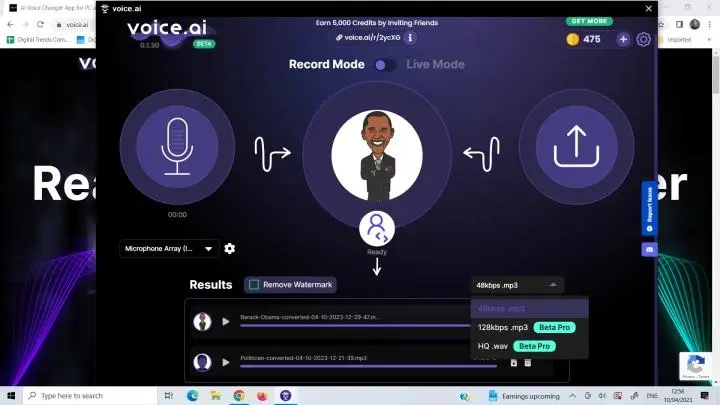Add credits with the plus button
The image size is (720, 405).
pyautogui.click(x=623, y=39)
